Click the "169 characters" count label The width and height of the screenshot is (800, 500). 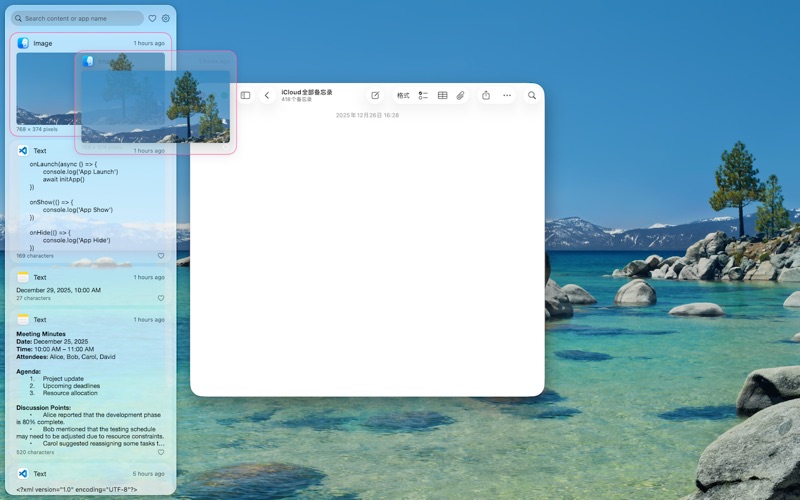pos(35,256)
